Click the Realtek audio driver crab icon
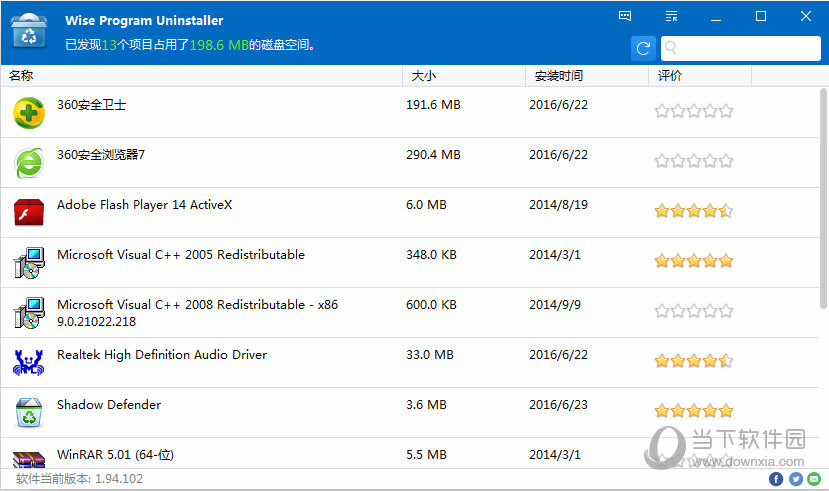Image resolution: width=829 pixels, height=491 pixels. click(x=29, y=363)
